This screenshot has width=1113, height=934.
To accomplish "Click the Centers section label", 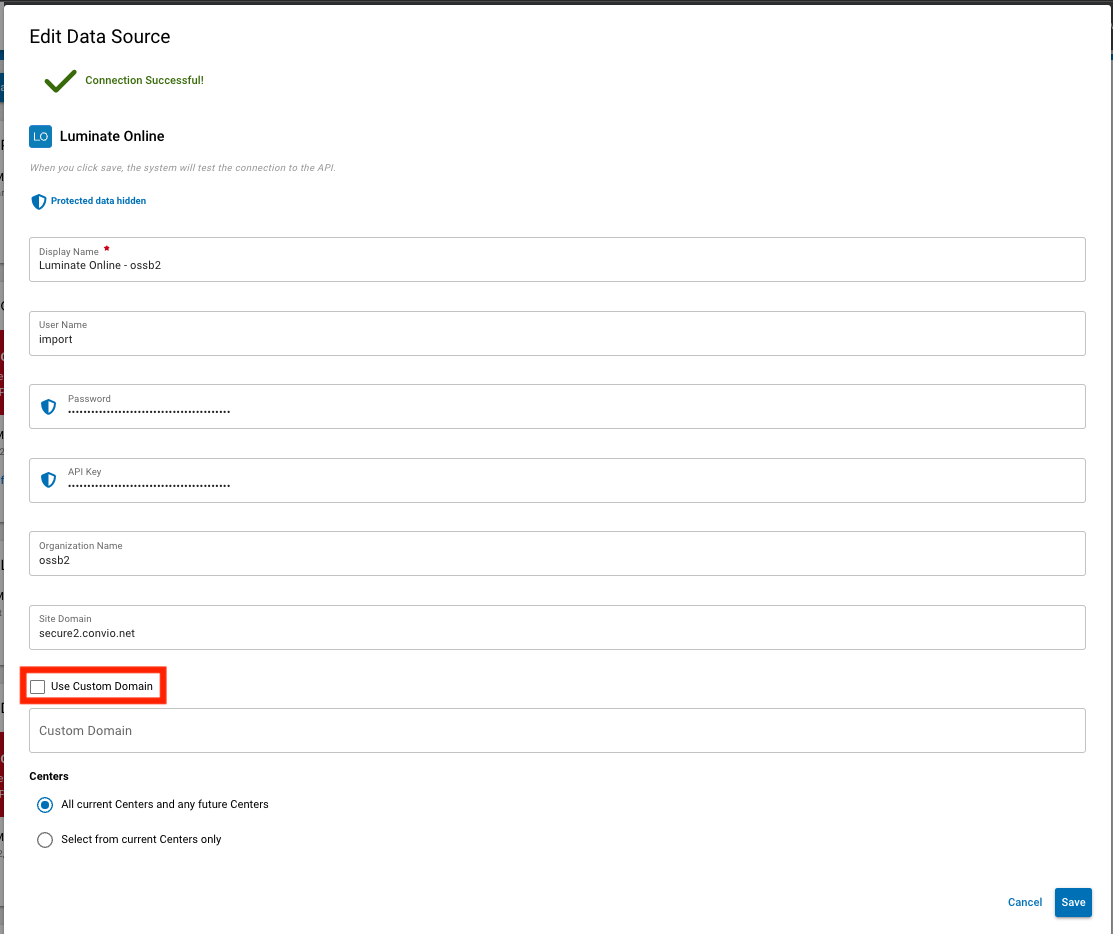I will coord(49,776).
